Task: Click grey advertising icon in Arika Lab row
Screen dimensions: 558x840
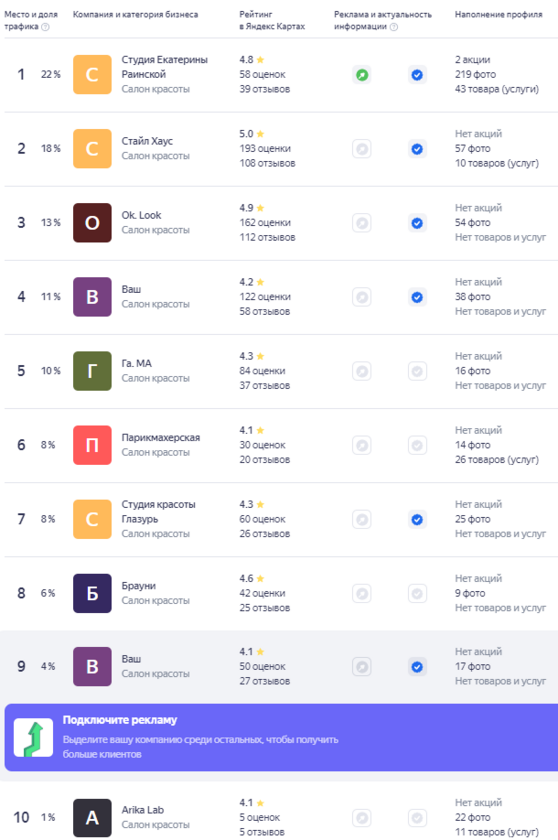Action: (362, 818)
